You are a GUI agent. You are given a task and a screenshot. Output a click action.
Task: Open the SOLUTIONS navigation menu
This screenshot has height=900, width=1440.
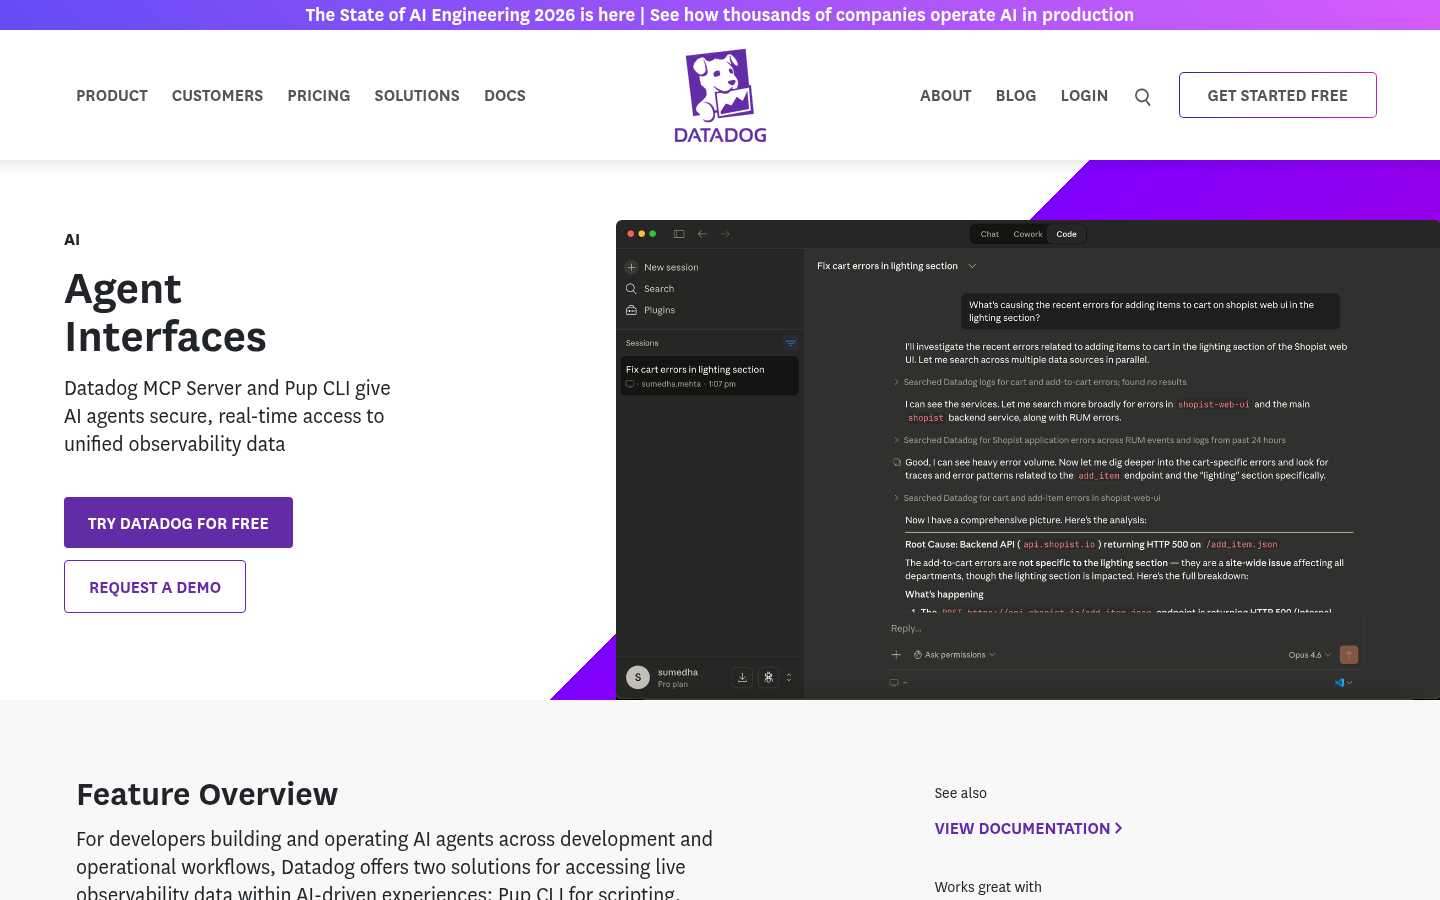click(x=417, y=95)
